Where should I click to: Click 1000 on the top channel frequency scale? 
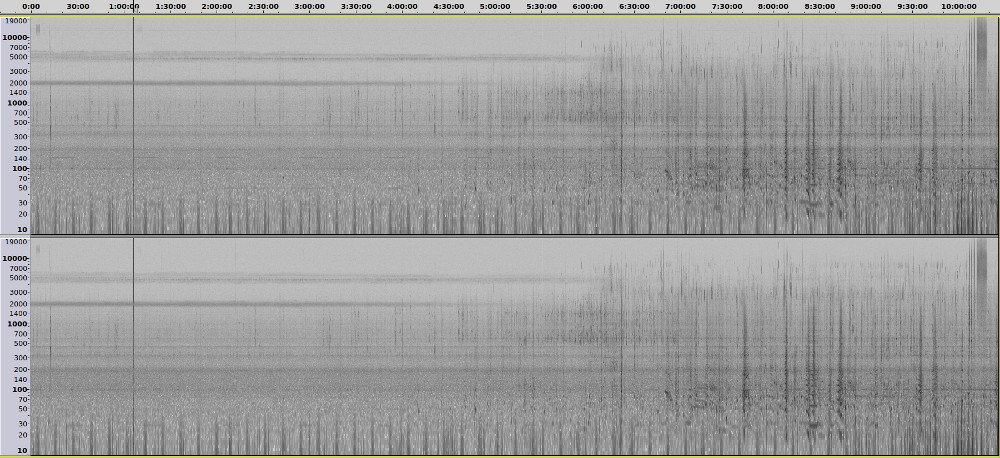17,103
